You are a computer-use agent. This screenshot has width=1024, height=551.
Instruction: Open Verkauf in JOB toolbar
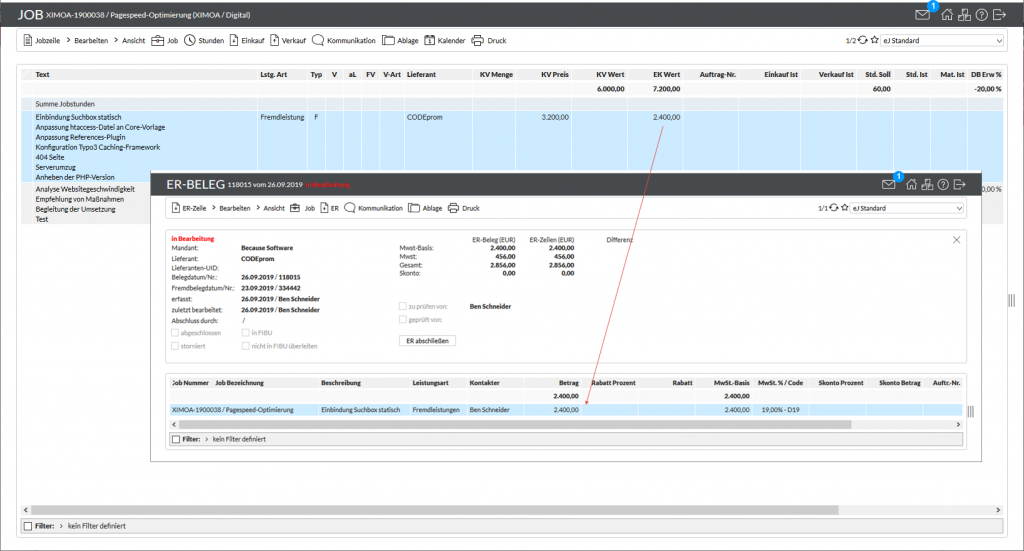288,40
